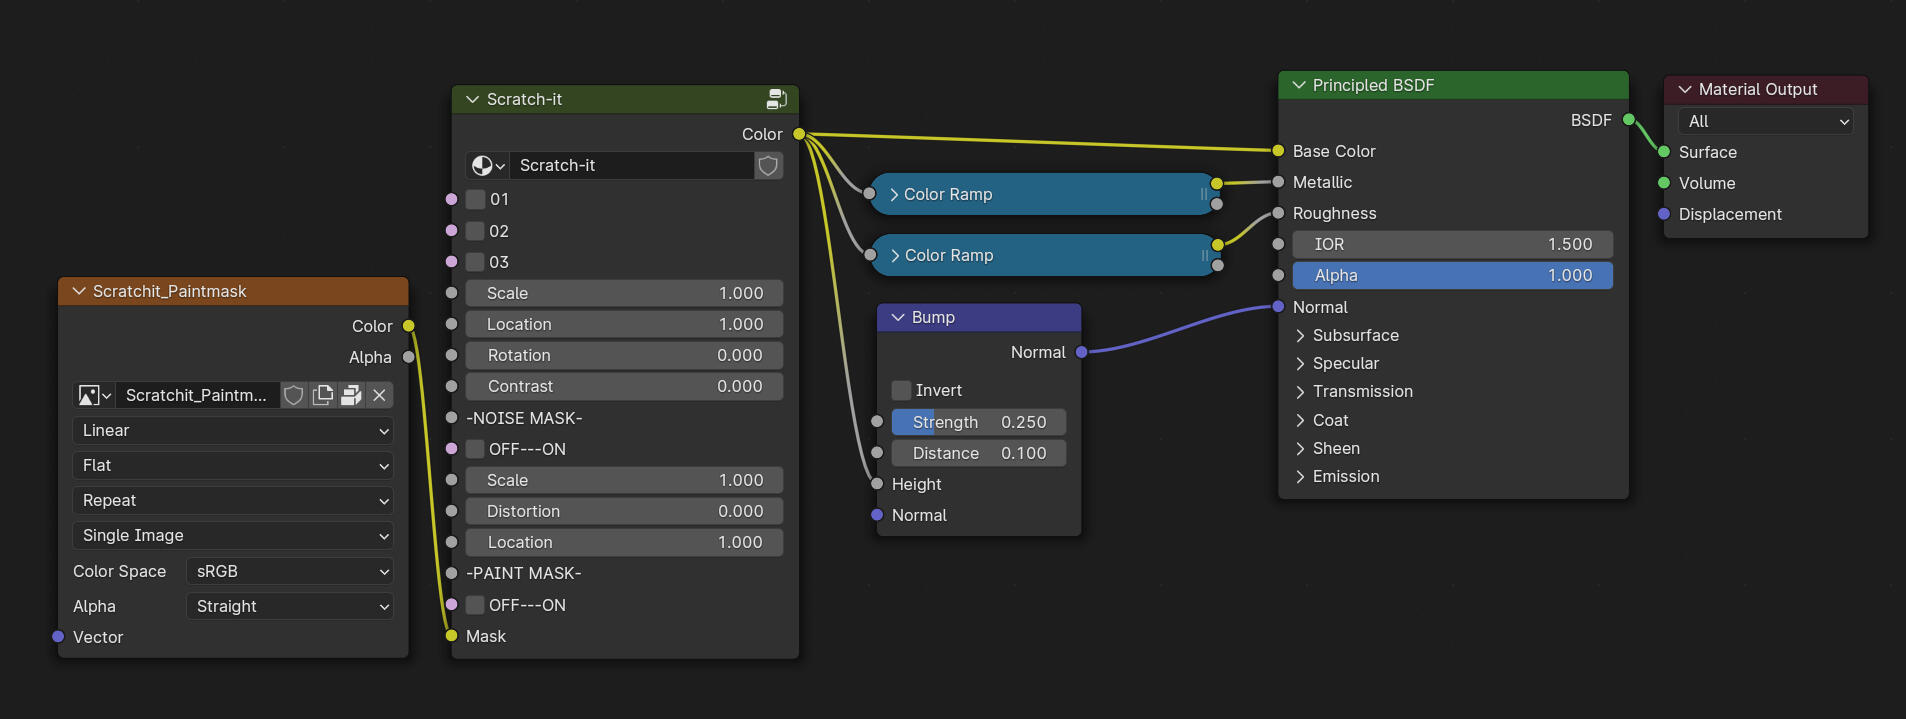This screenshot has height=719, width=1906.
Task: Toggle NOISE MASK OFF---ON checkbox
Action: 476,449
